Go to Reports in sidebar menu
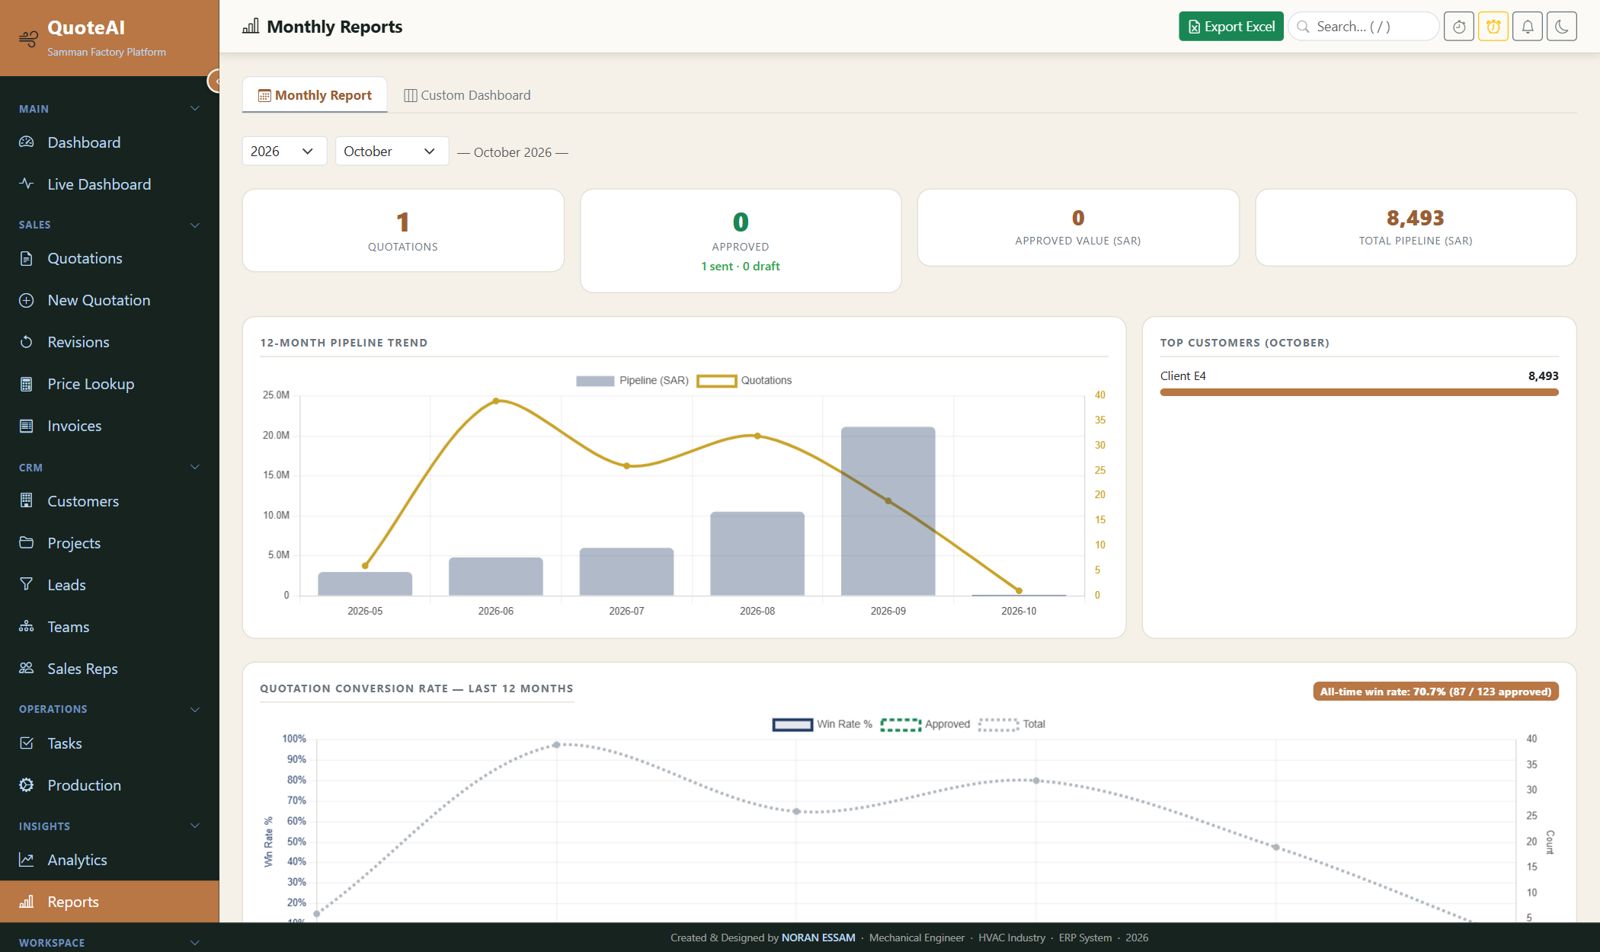The image size is (1600, 952). coord(109,902)
